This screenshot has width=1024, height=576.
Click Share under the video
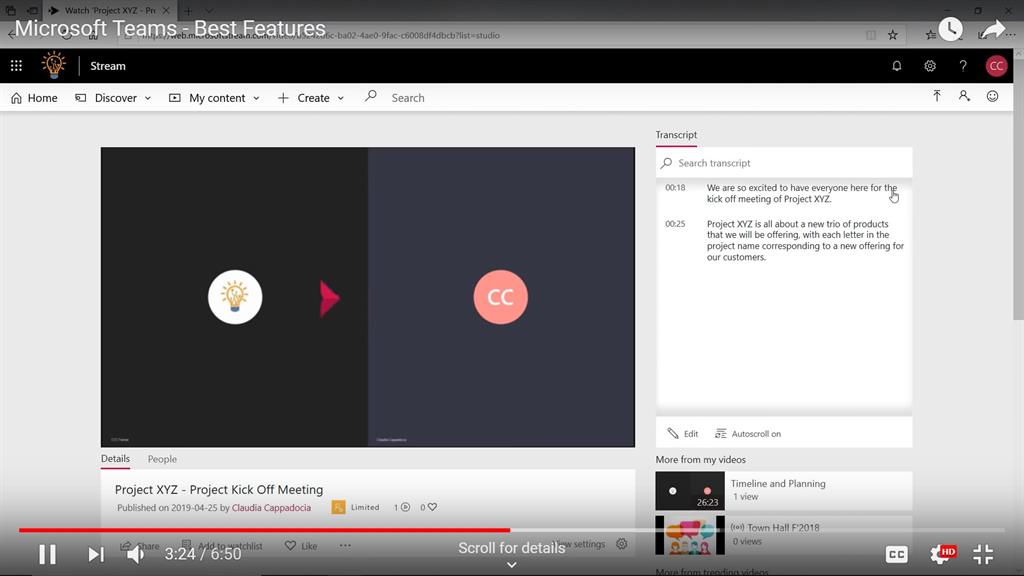(140, 545)
